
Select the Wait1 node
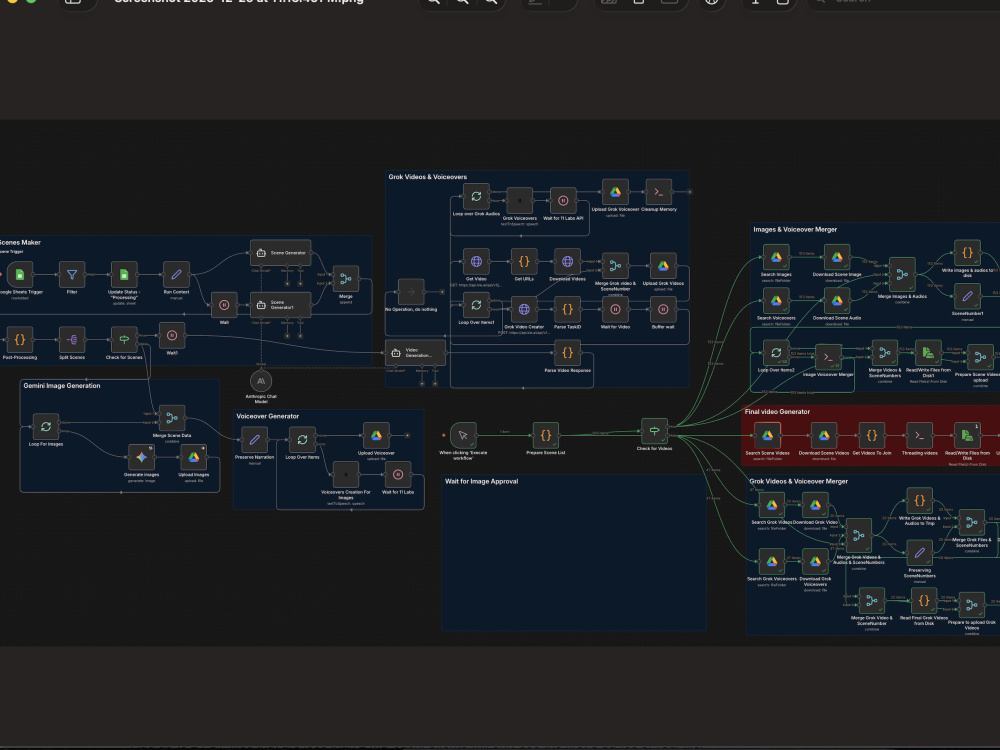point(172,335)
